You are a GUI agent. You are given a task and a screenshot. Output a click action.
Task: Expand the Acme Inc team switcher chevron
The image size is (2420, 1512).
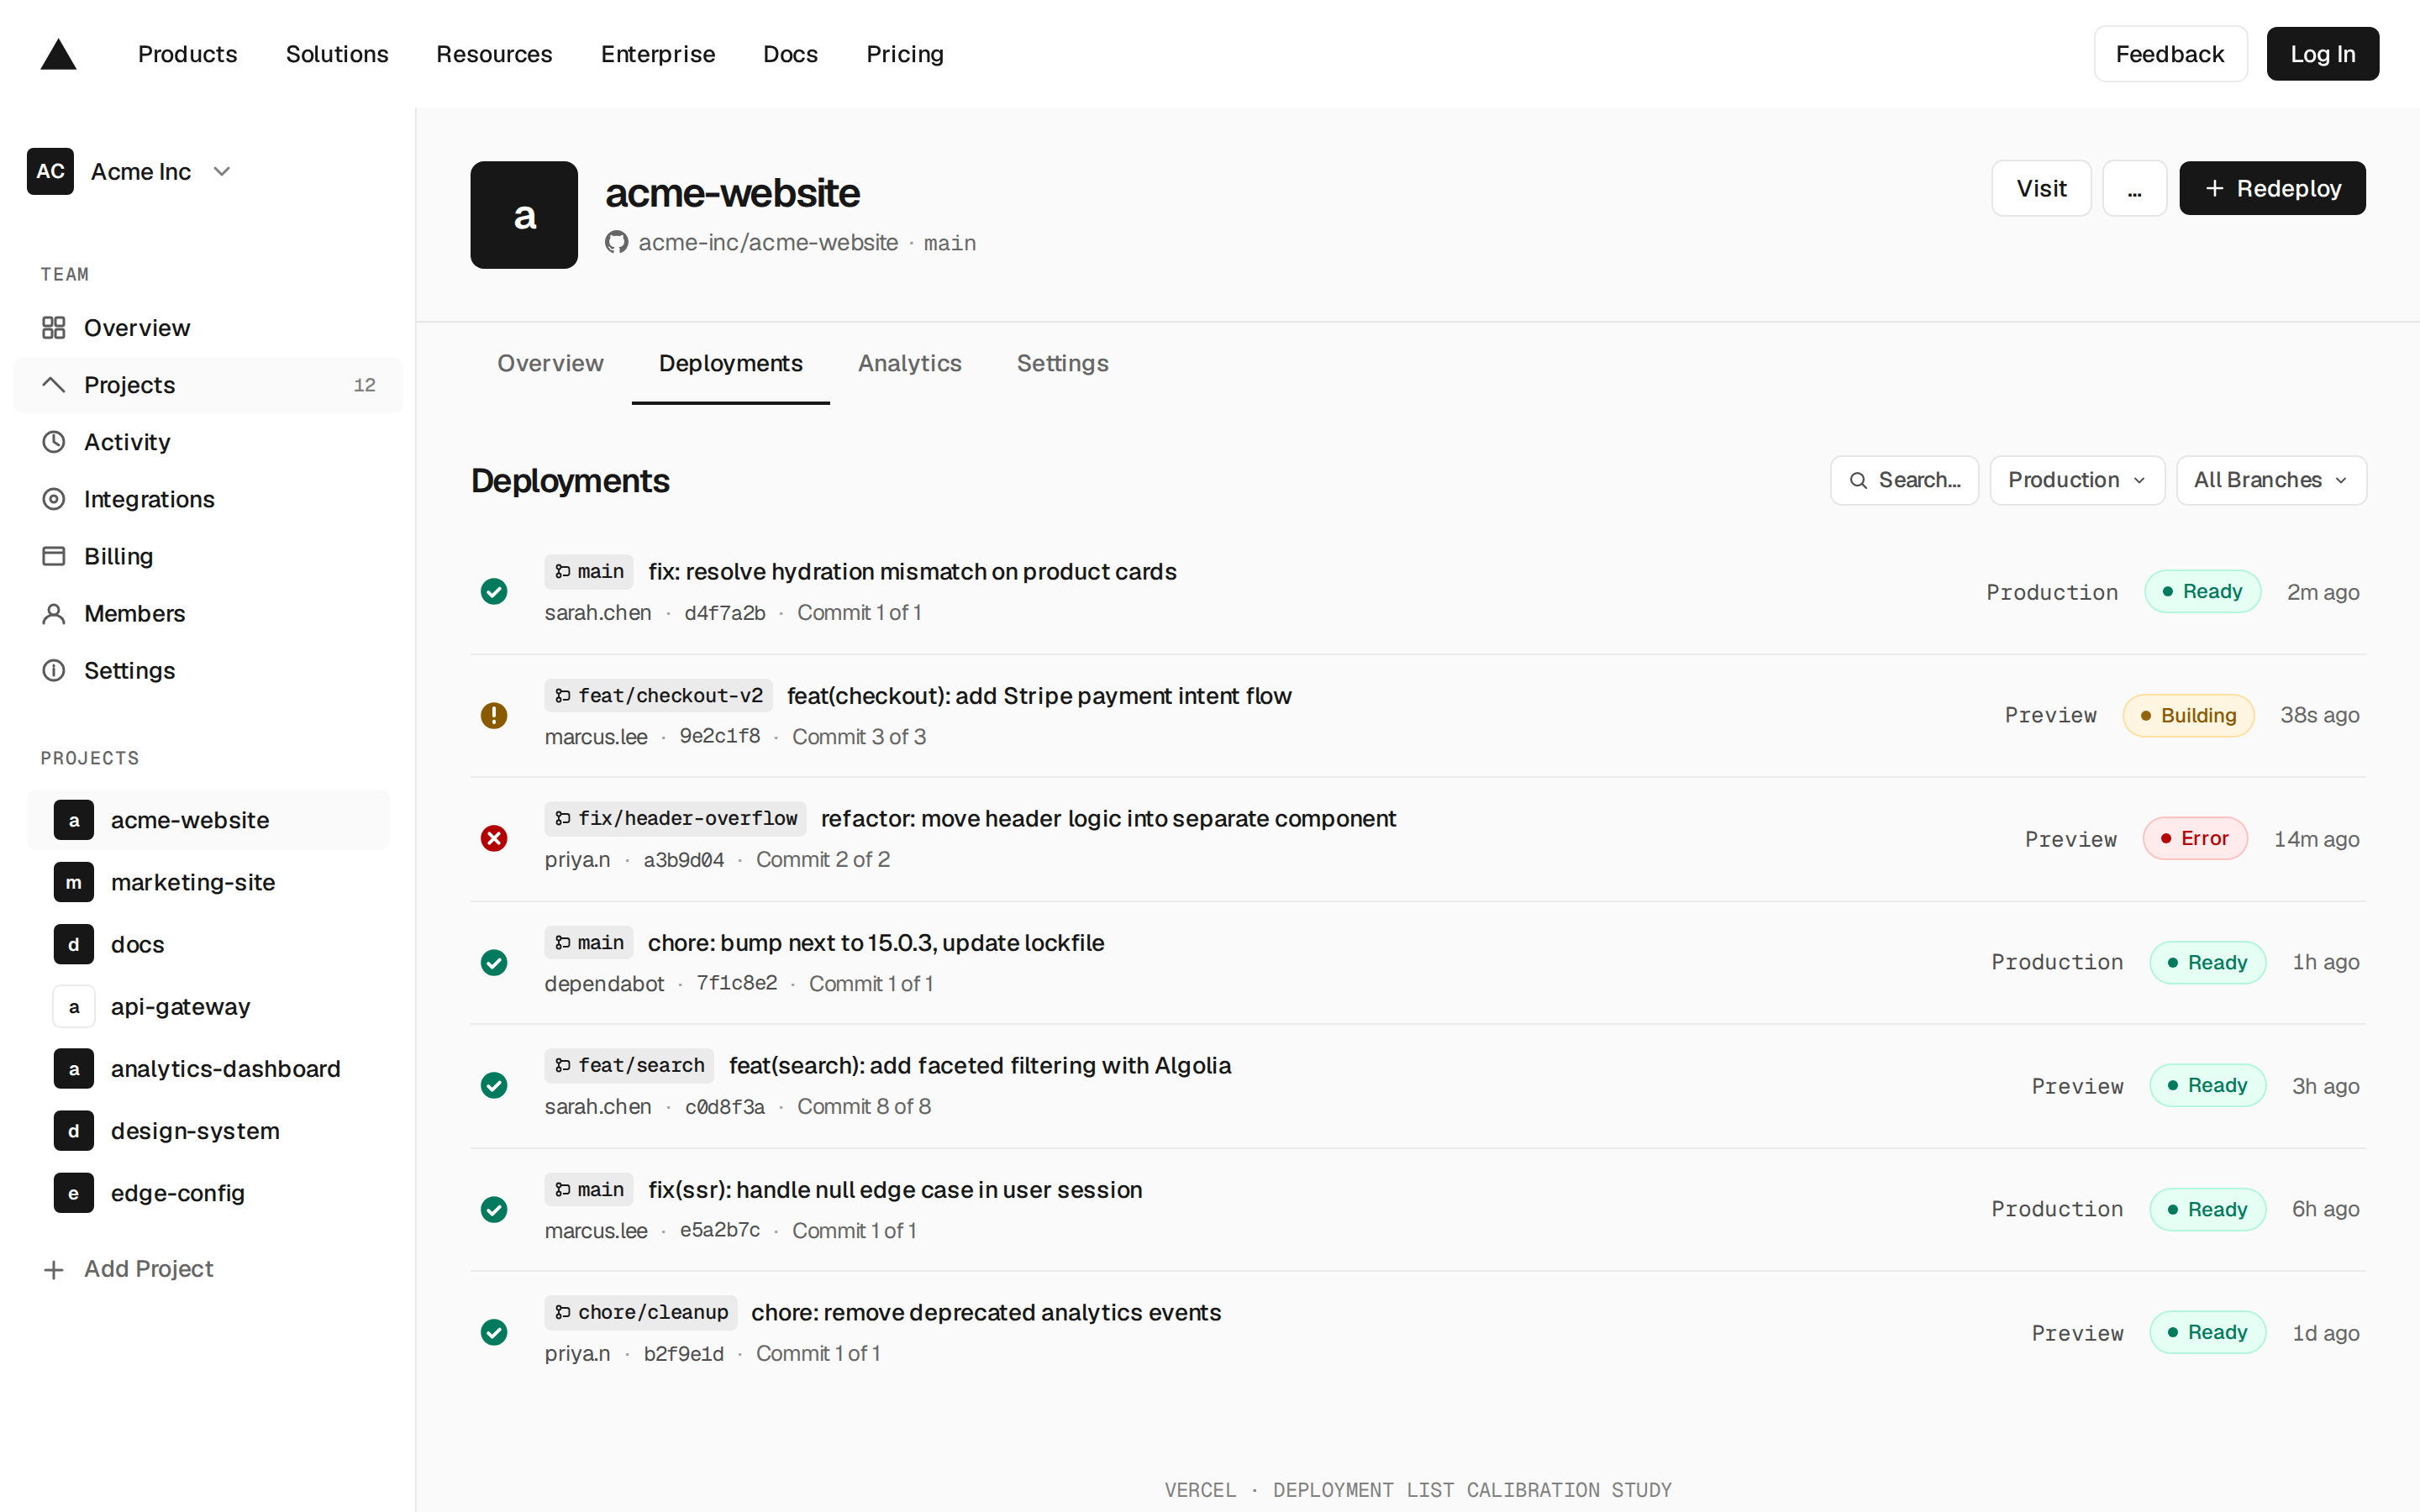coord(222,171)
